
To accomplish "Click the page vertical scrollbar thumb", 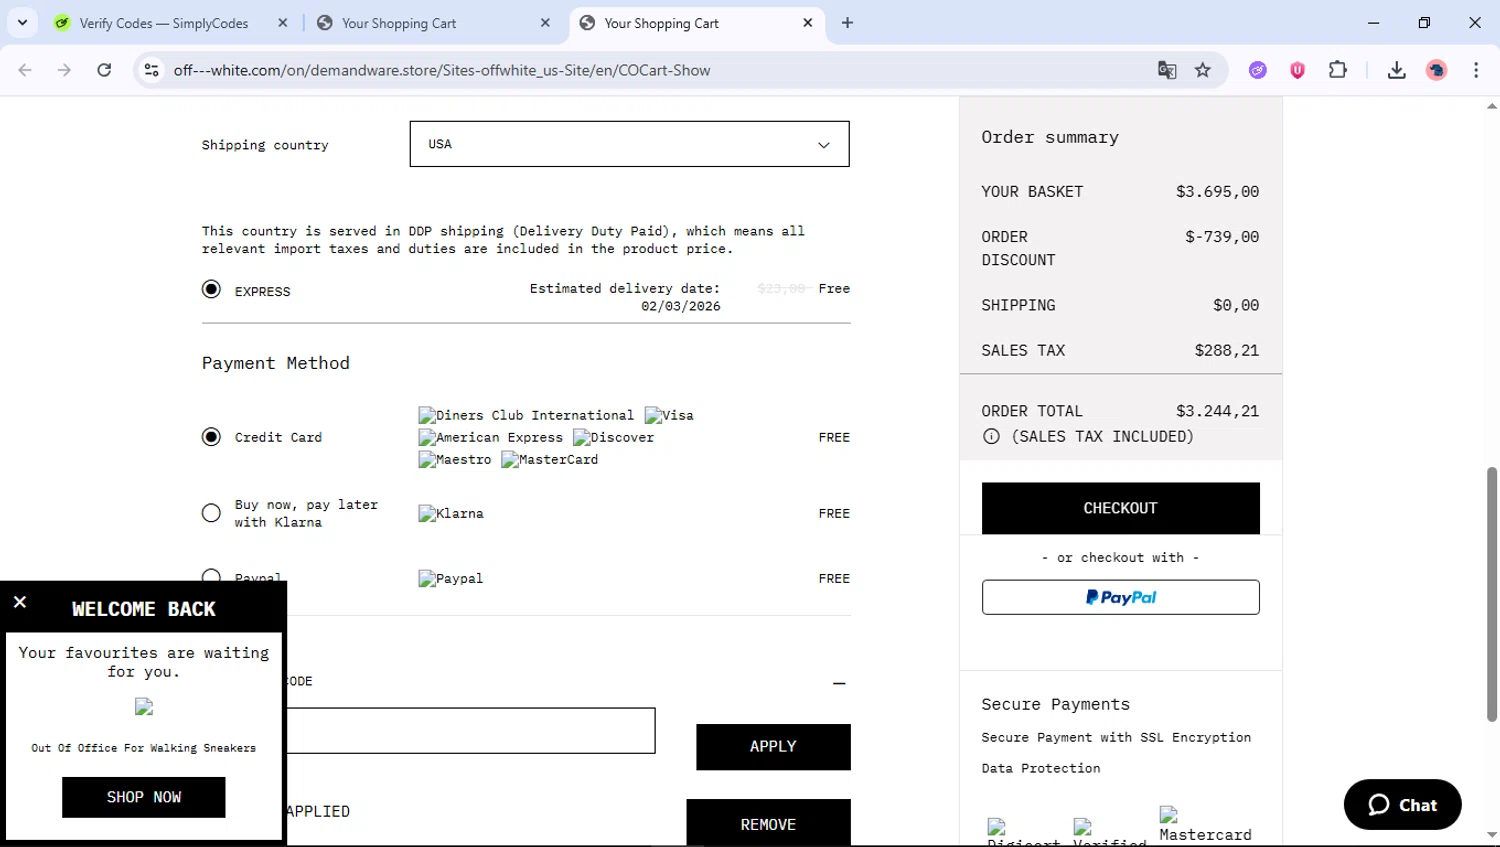I will click(x=1492, y=594).
